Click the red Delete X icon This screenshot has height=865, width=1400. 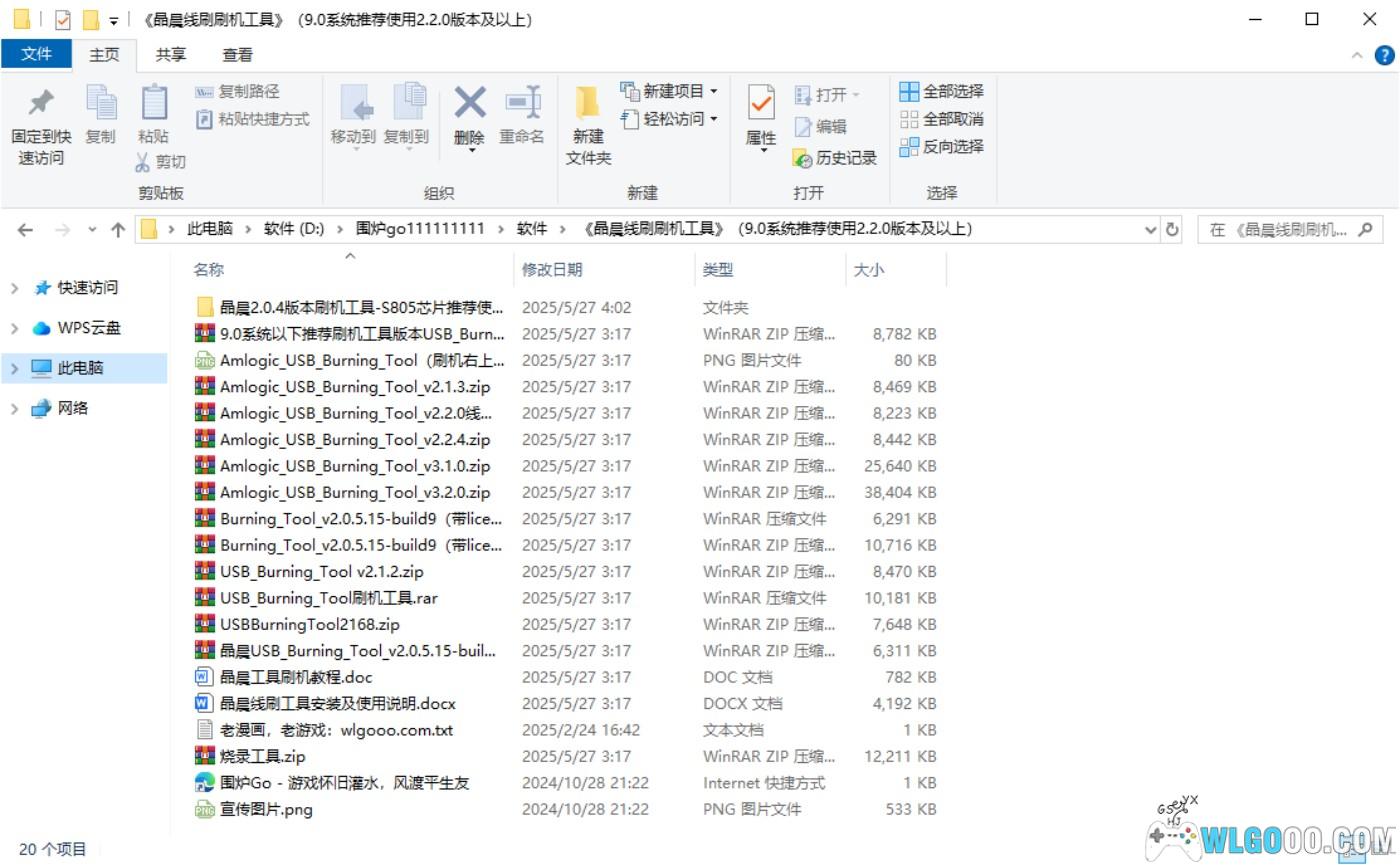pyautogui.click(x=469, y=103)
